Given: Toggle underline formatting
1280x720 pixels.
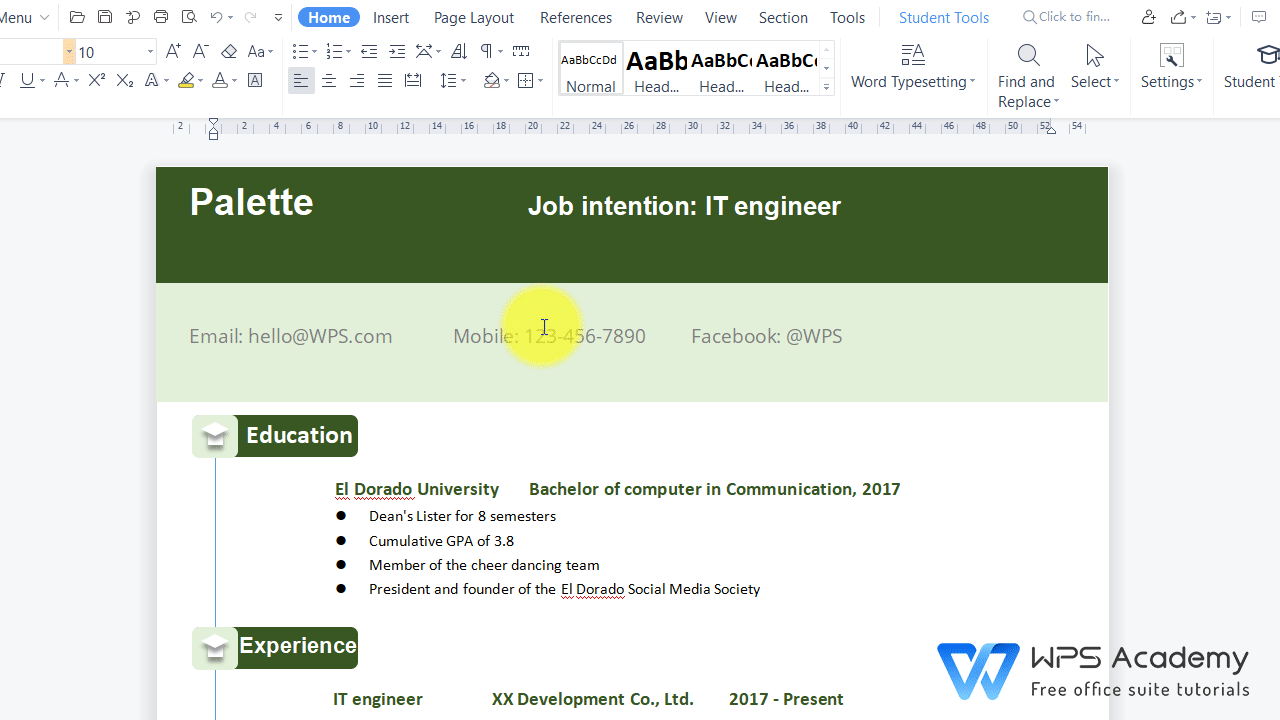Looking at the screenshot, I should click(27, 81).
